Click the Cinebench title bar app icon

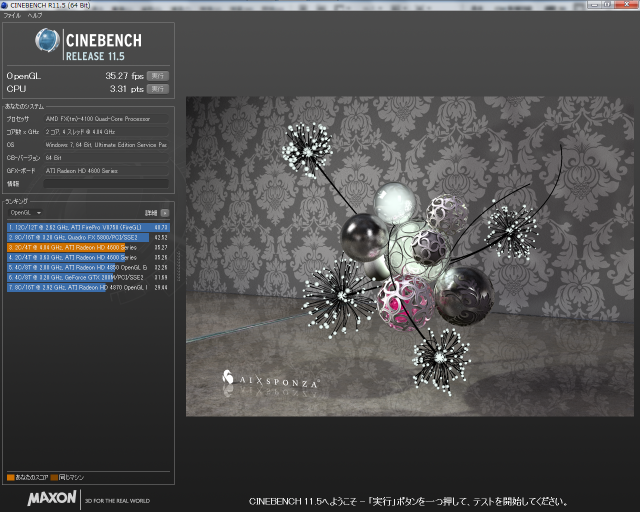click(x=4, y=5)
